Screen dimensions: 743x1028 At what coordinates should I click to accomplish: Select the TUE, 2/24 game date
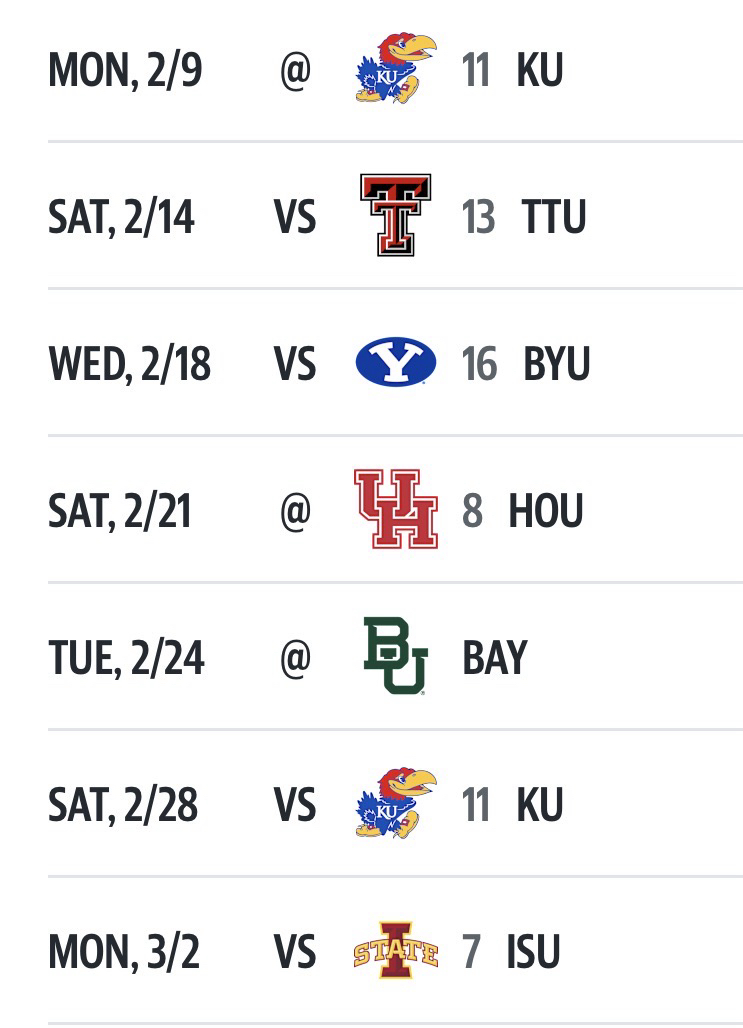click(x=126, y=657)
